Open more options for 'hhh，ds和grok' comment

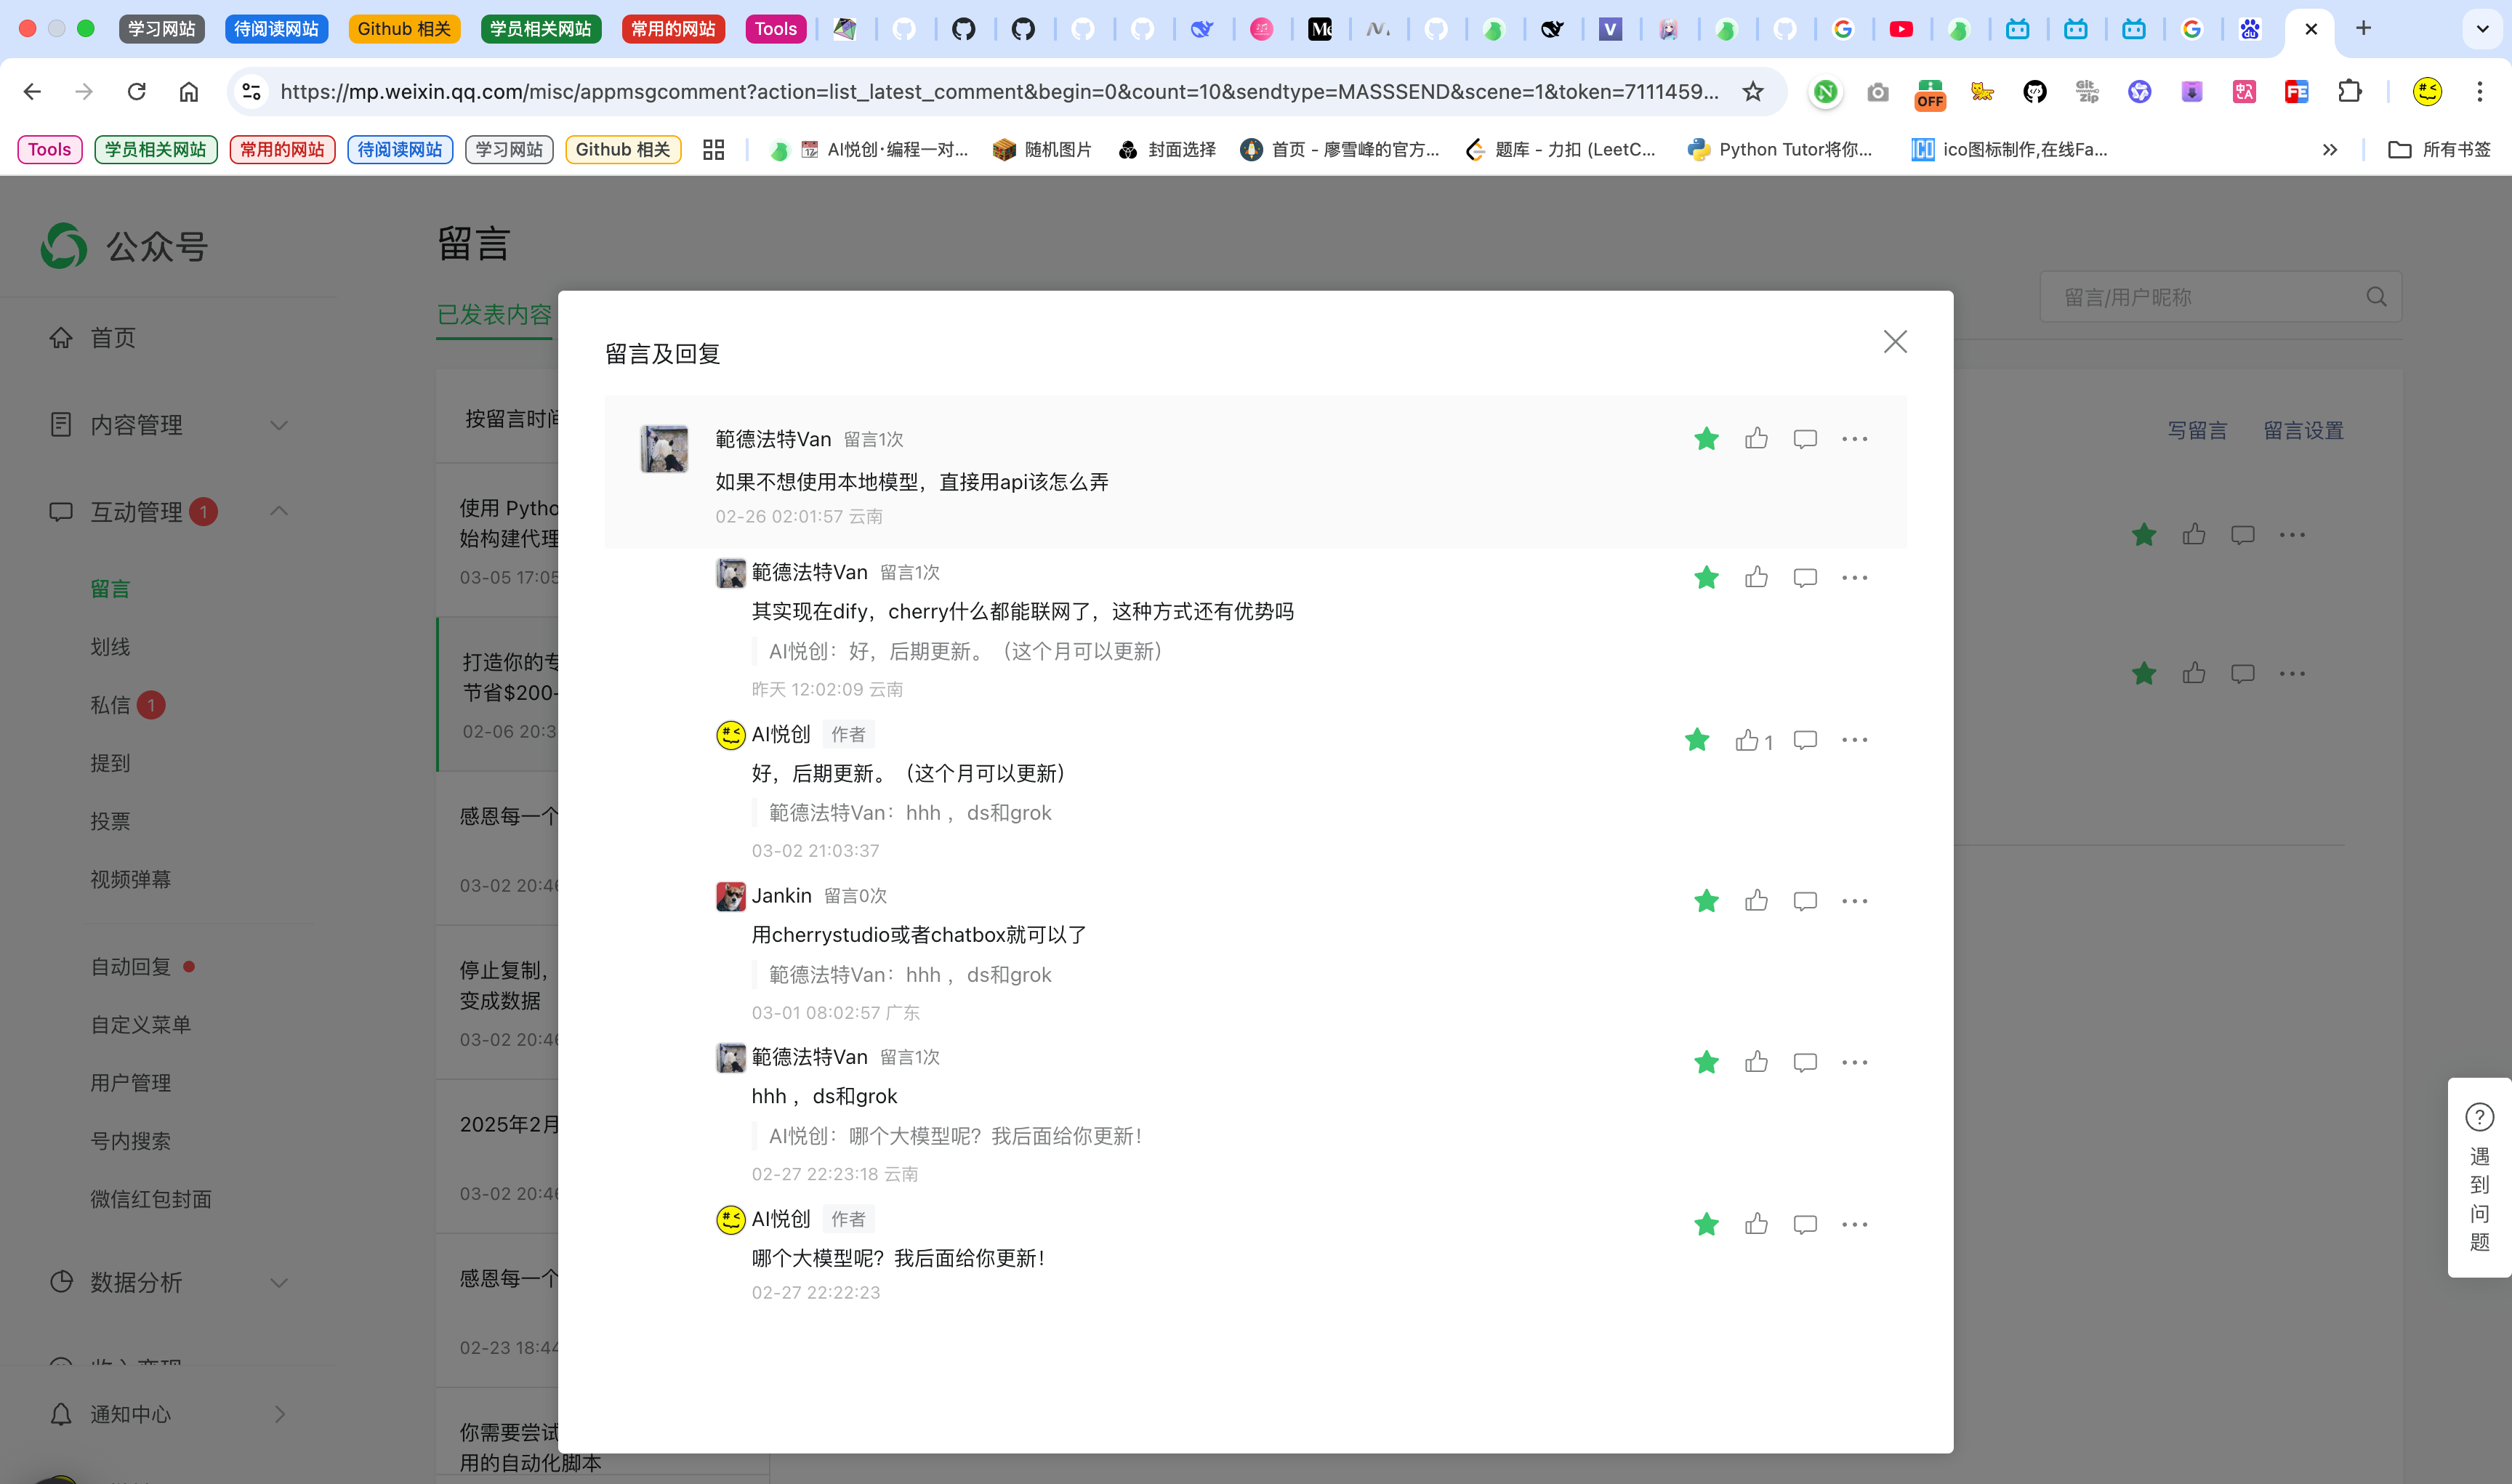point(1855,1062)
